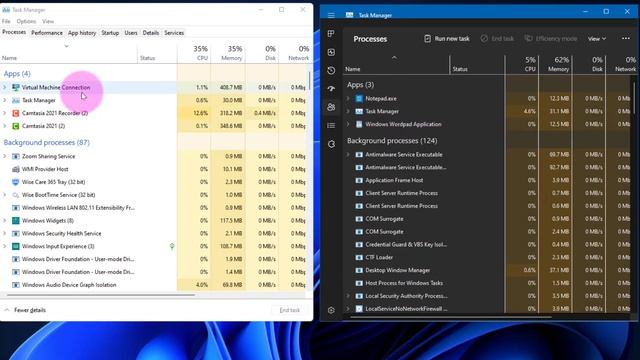The height and width of the screenshot is (360, 640).
Task: Sort by CPU column in light Task Manager
Action: [x=194, y=53]
